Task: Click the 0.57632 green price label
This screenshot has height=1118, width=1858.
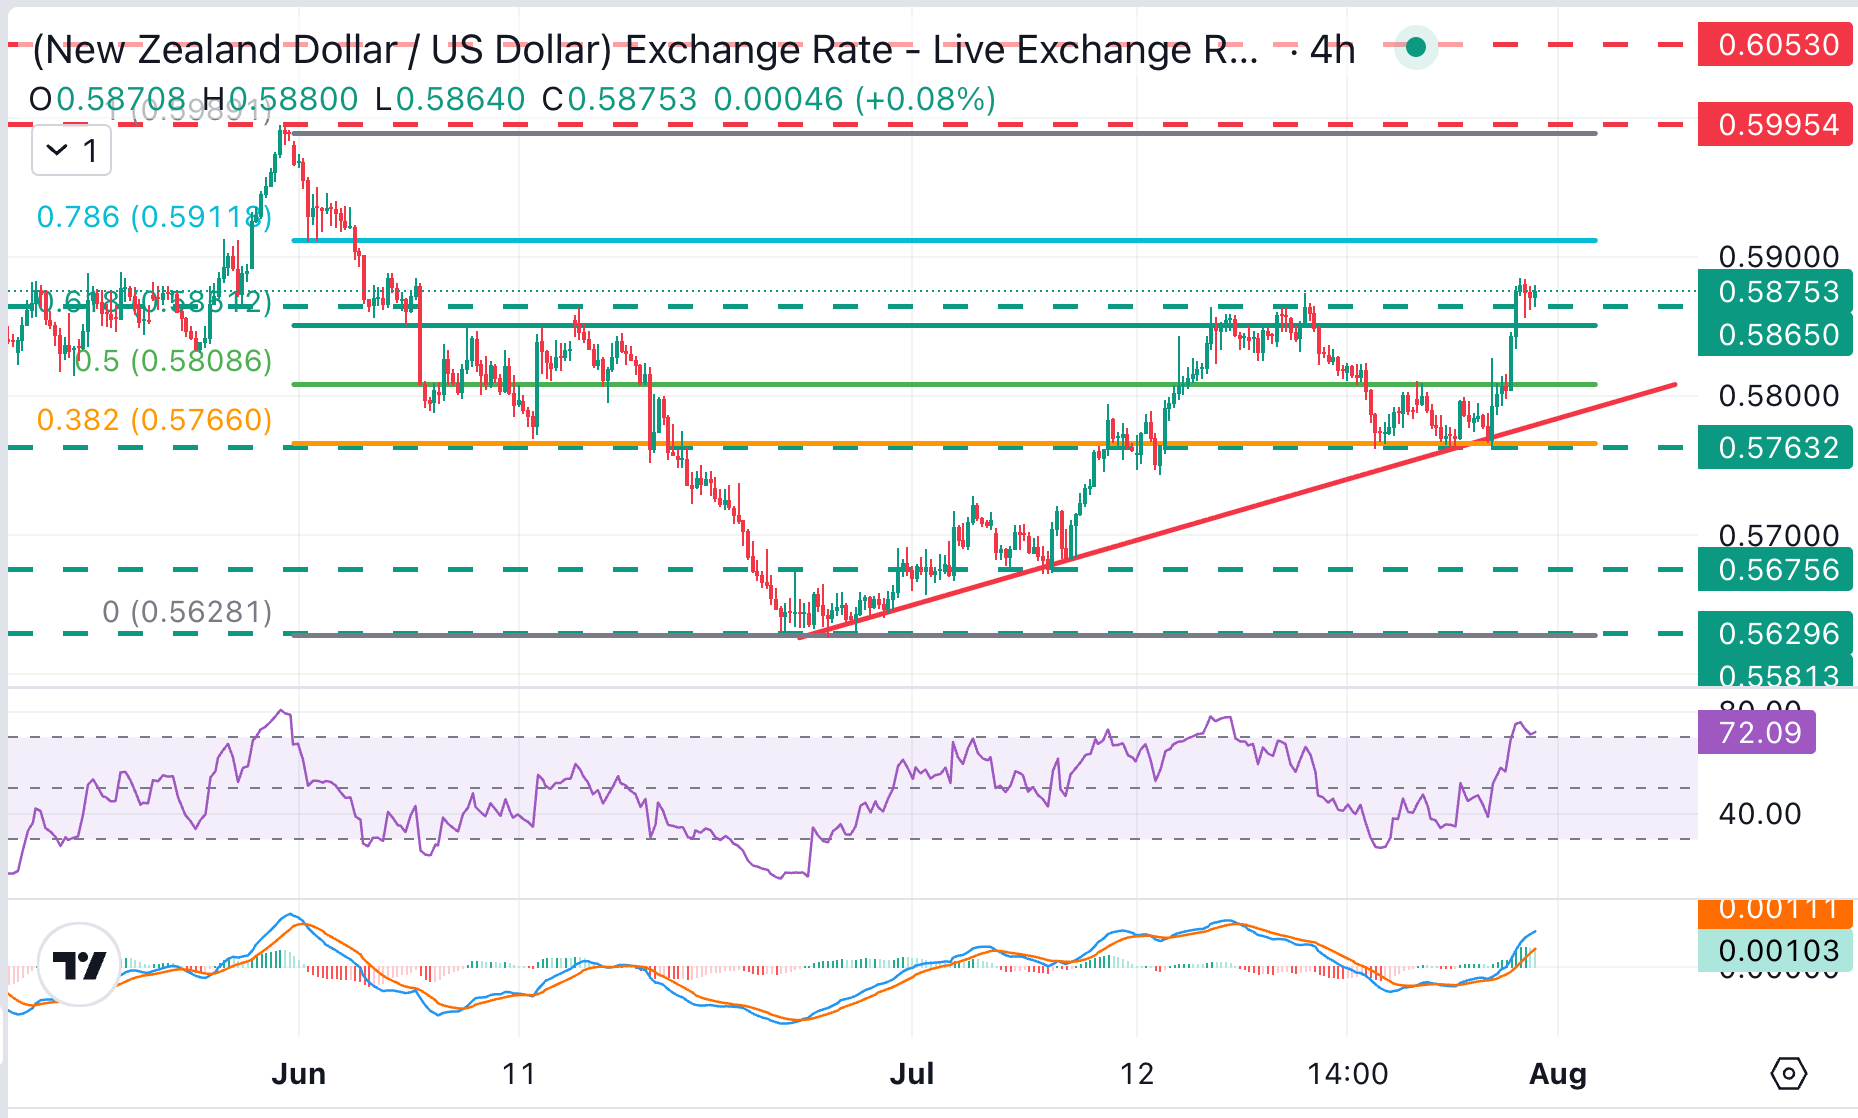Action: click(1775, 447)
